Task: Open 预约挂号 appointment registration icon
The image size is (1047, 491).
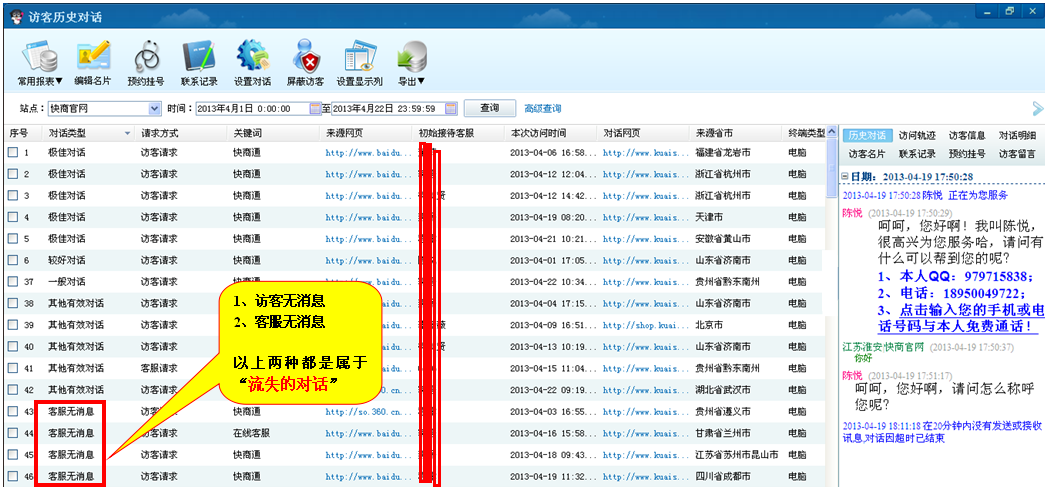Action: (x=146, y=56)
